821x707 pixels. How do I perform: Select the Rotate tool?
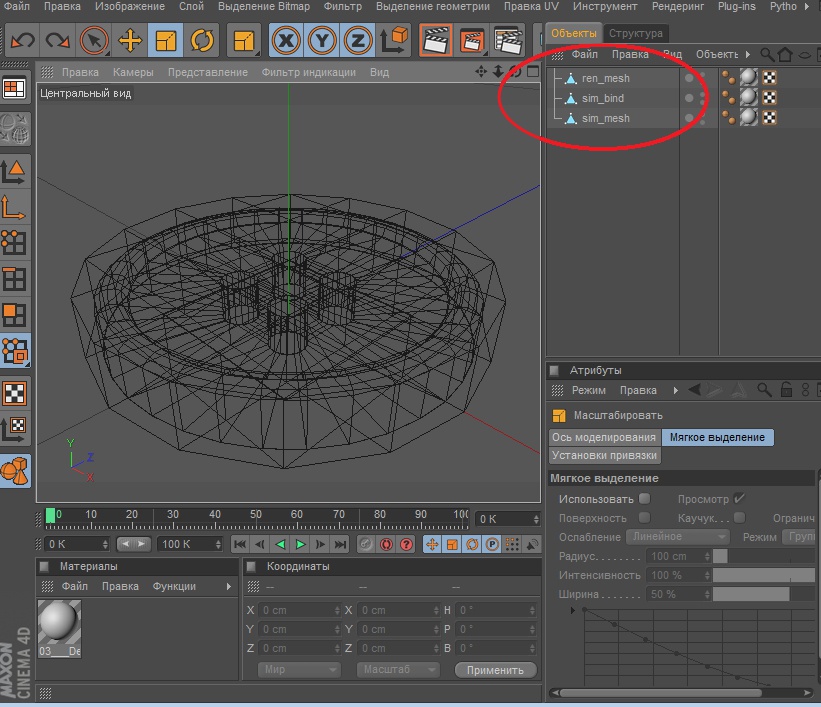click(202, 41)
